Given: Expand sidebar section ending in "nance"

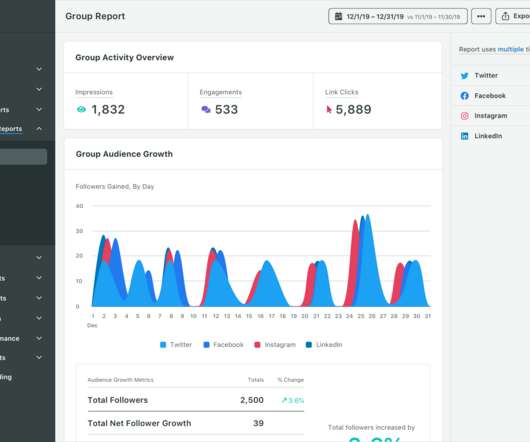Looking at the screenshot, I should coord(39,338).
